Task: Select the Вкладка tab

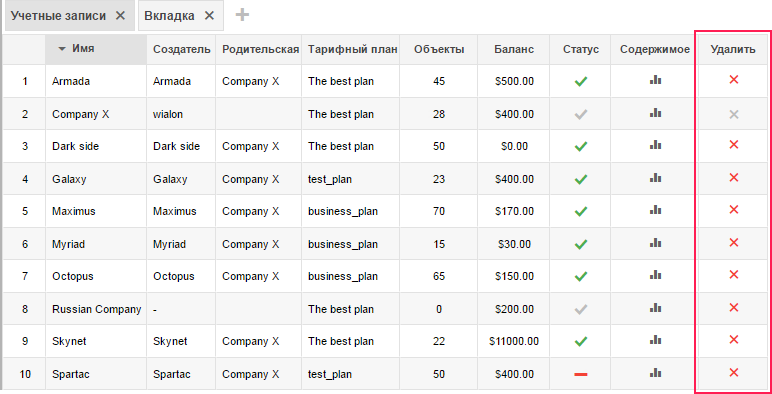Action: (x=169, y=16)
